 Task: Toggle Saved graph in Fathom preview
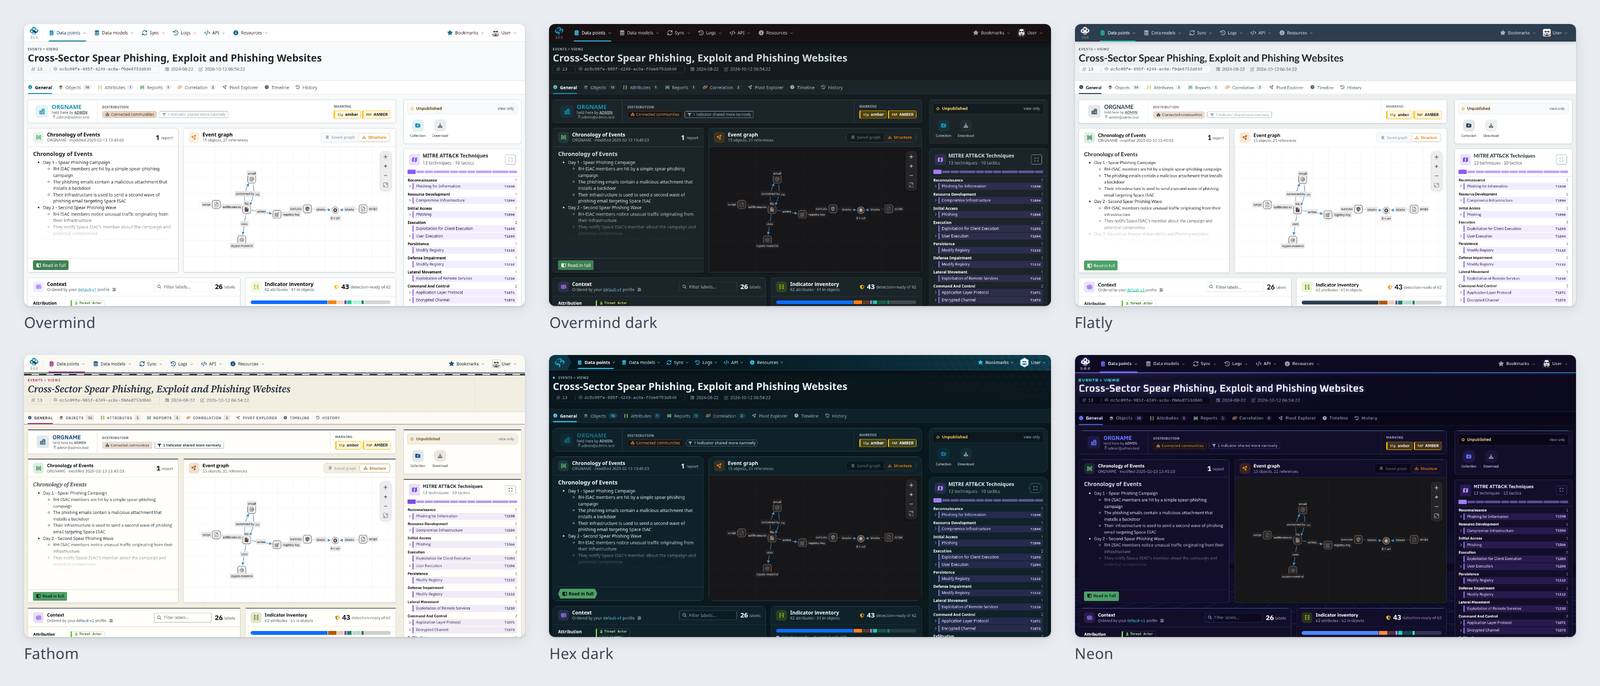(x=343, y=468)
